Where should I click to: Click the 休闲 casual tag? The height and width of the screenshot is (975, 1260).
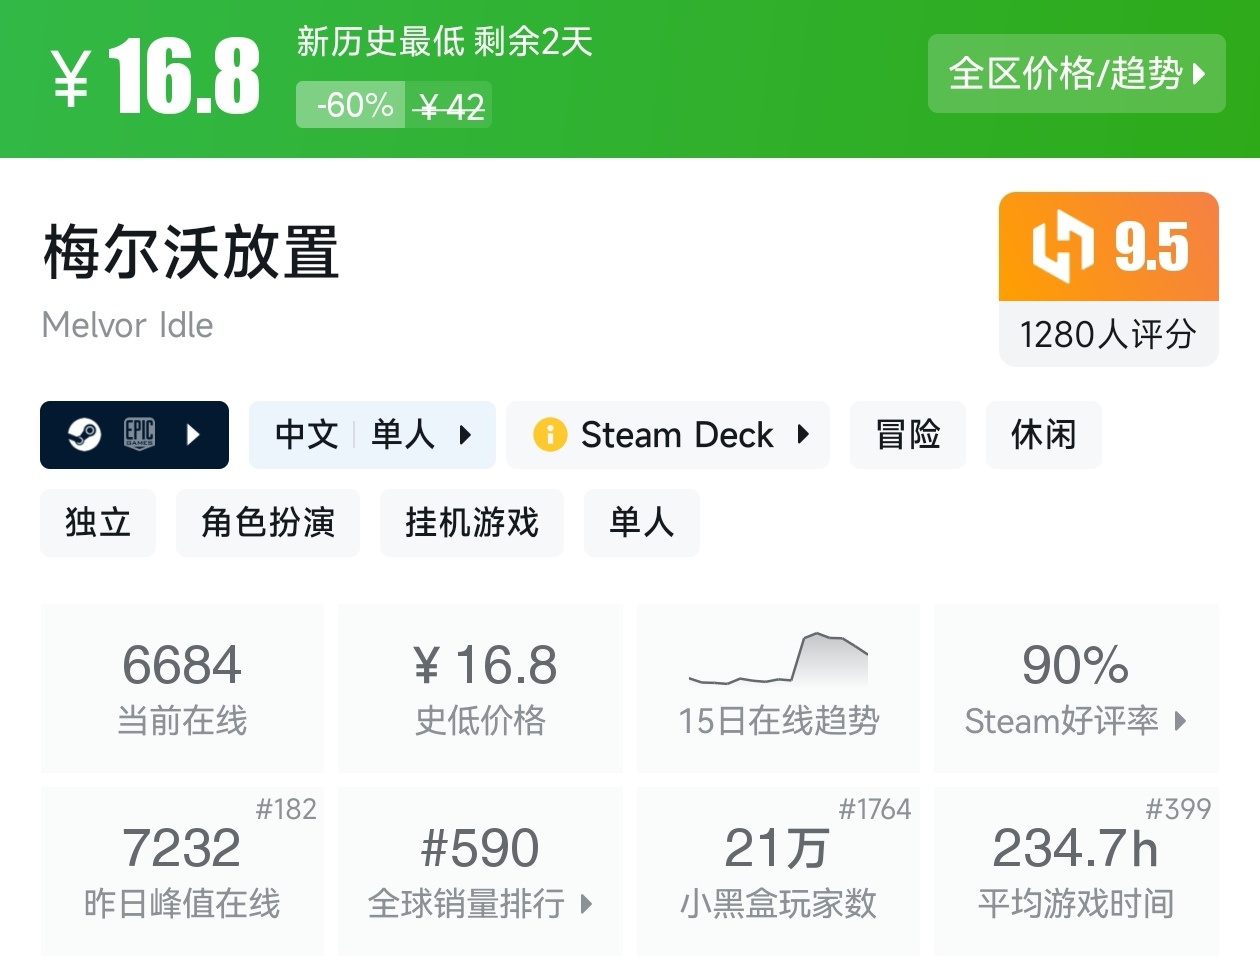pyautogui.click(x=1042, y=434)
